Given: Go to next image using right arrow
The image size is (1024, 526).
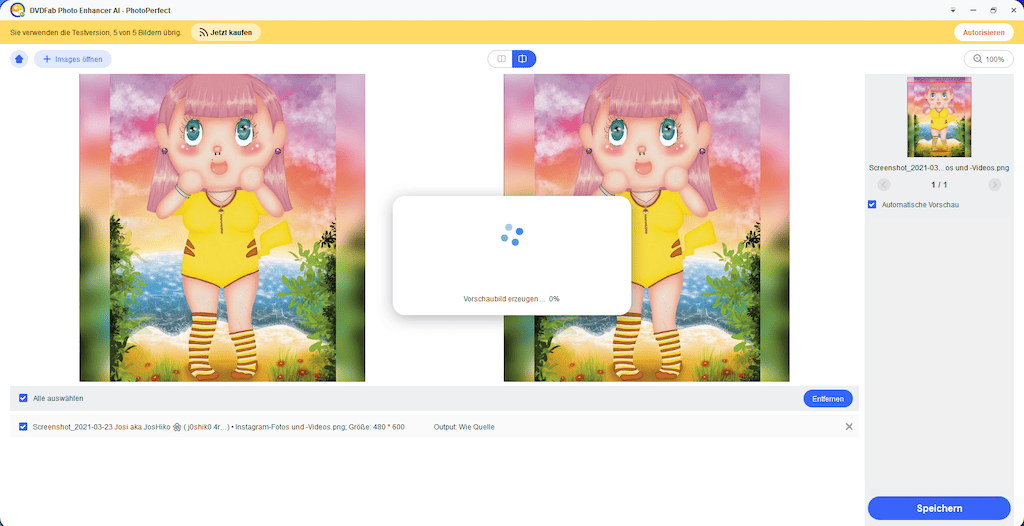Looking at the screenshot, I should 994,185.
